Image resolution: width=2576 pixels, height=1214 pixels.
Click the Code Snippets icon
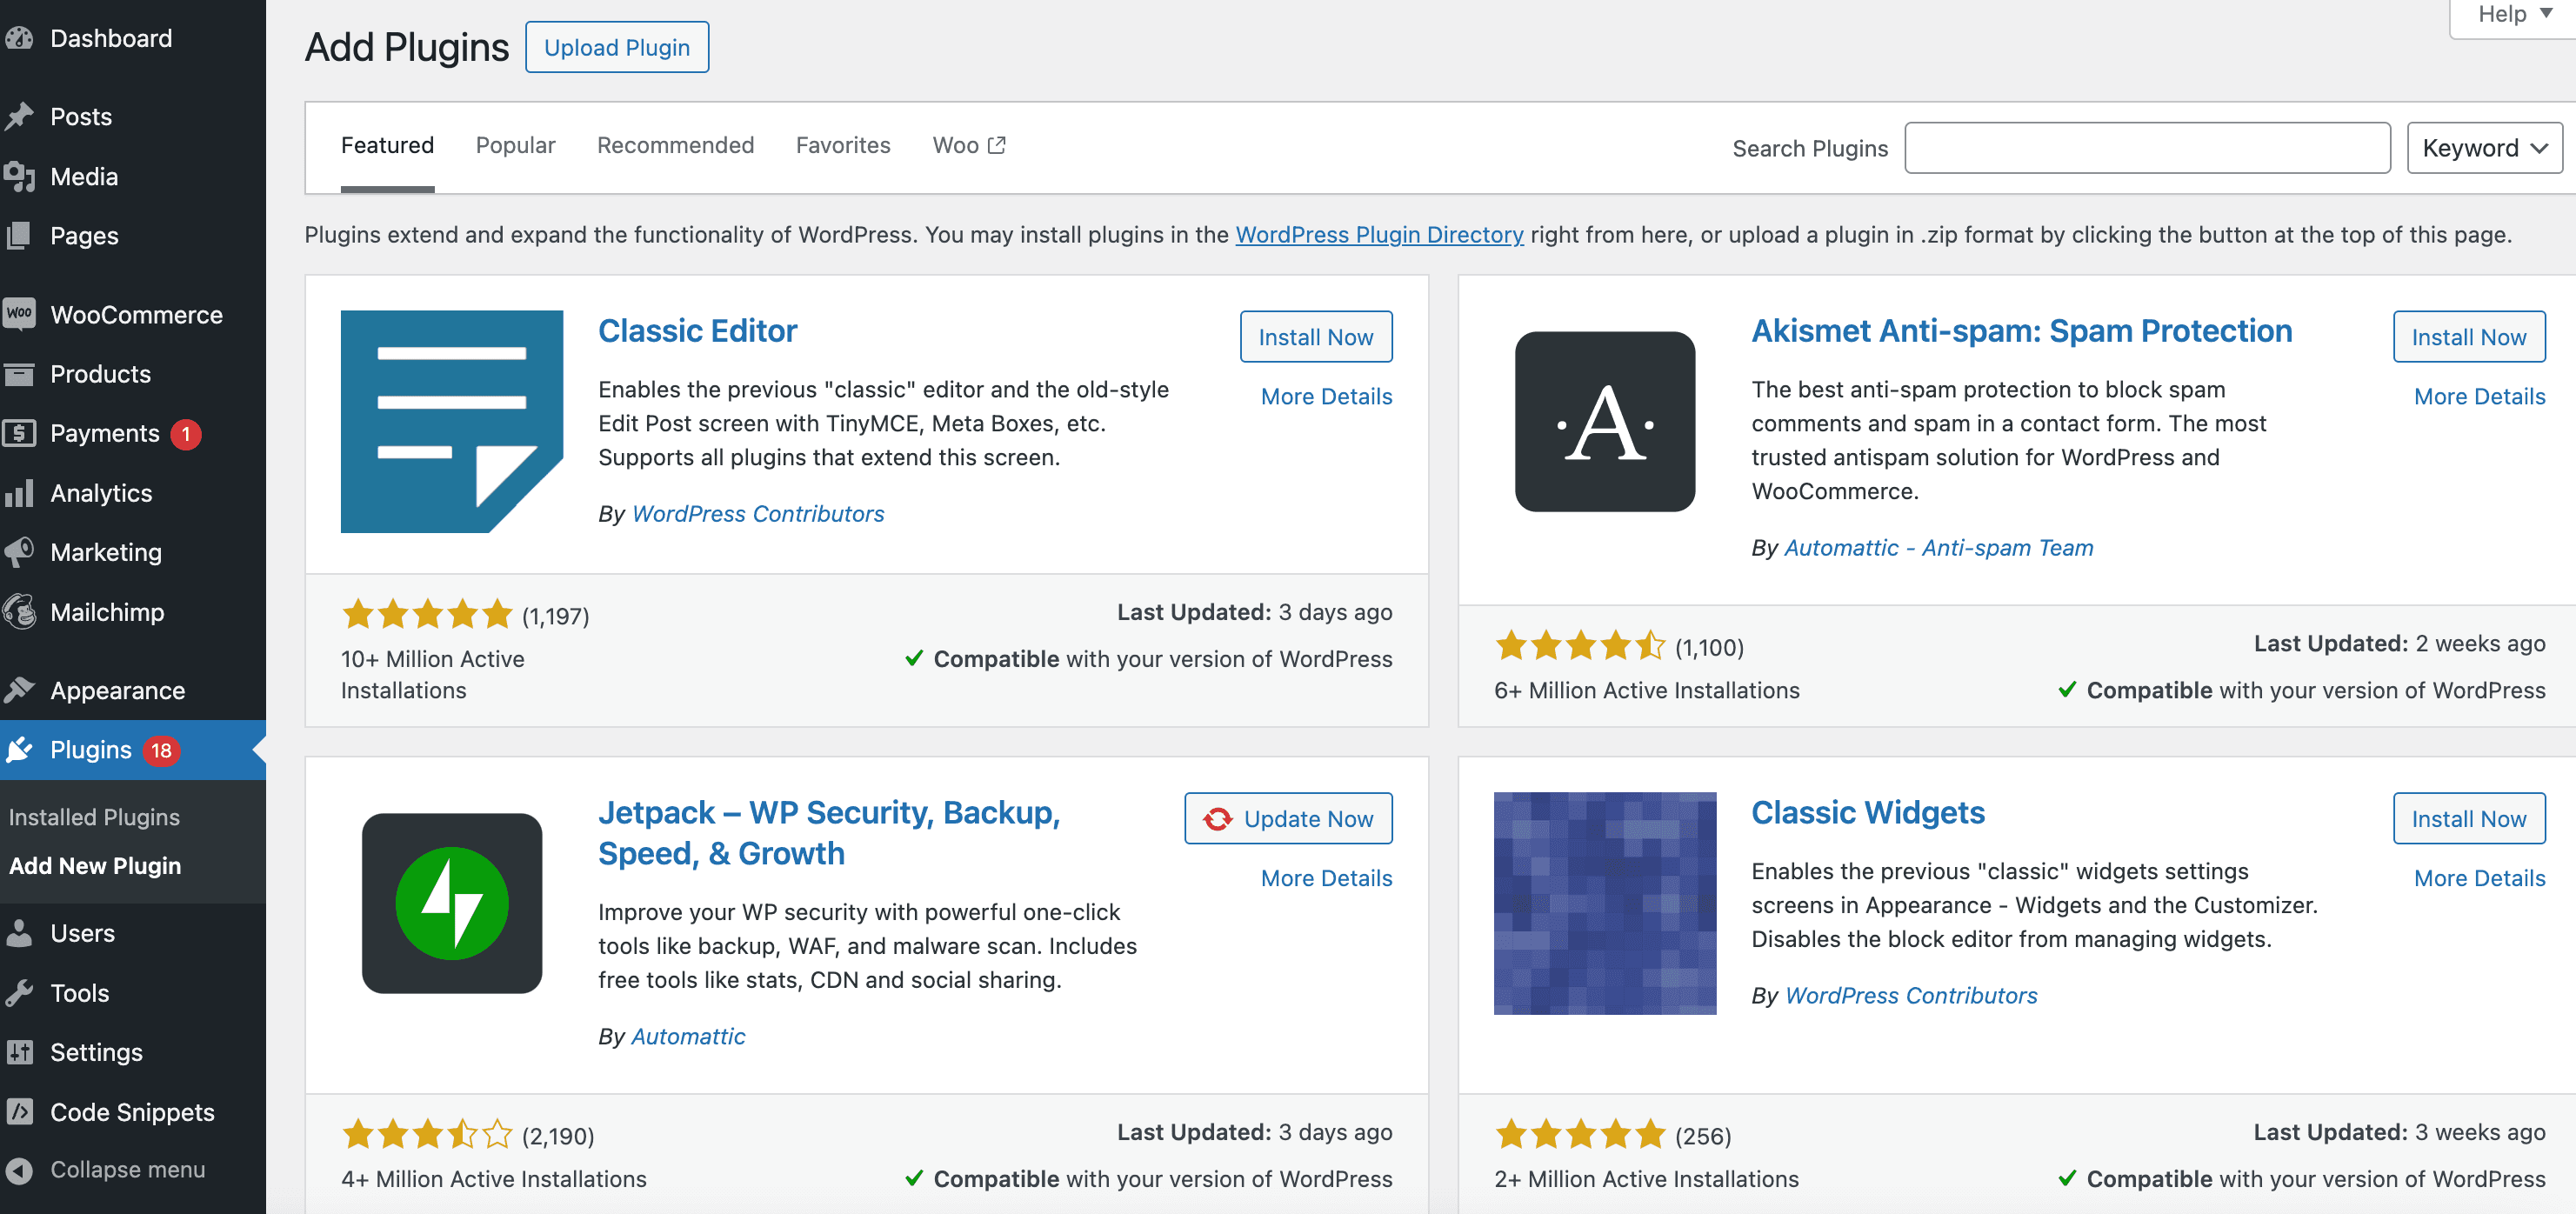click(x=19, y=1111)
